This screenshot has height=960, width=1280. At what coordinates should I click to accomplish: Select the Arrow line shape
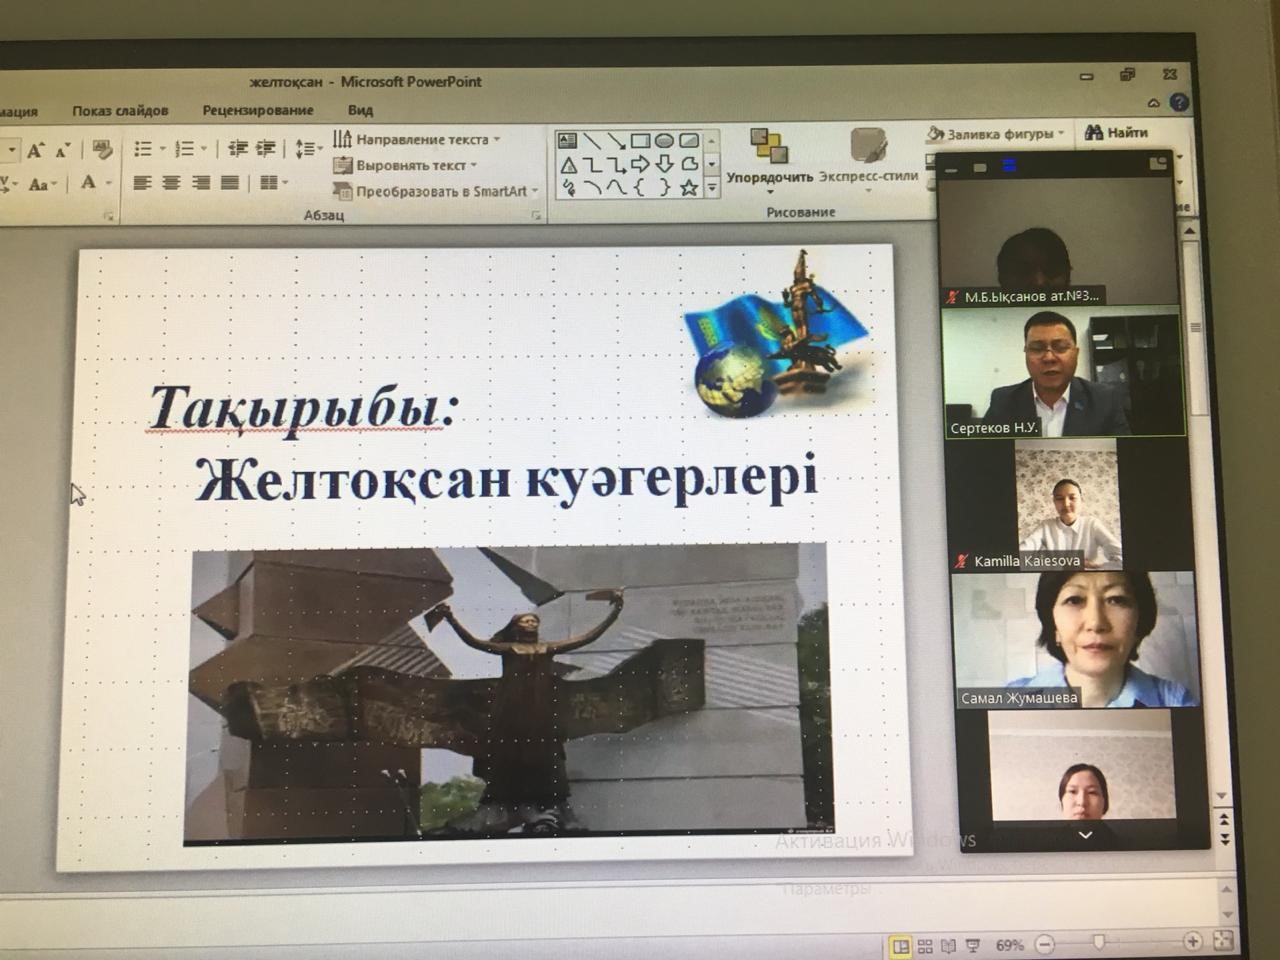[x=616, y=141]
